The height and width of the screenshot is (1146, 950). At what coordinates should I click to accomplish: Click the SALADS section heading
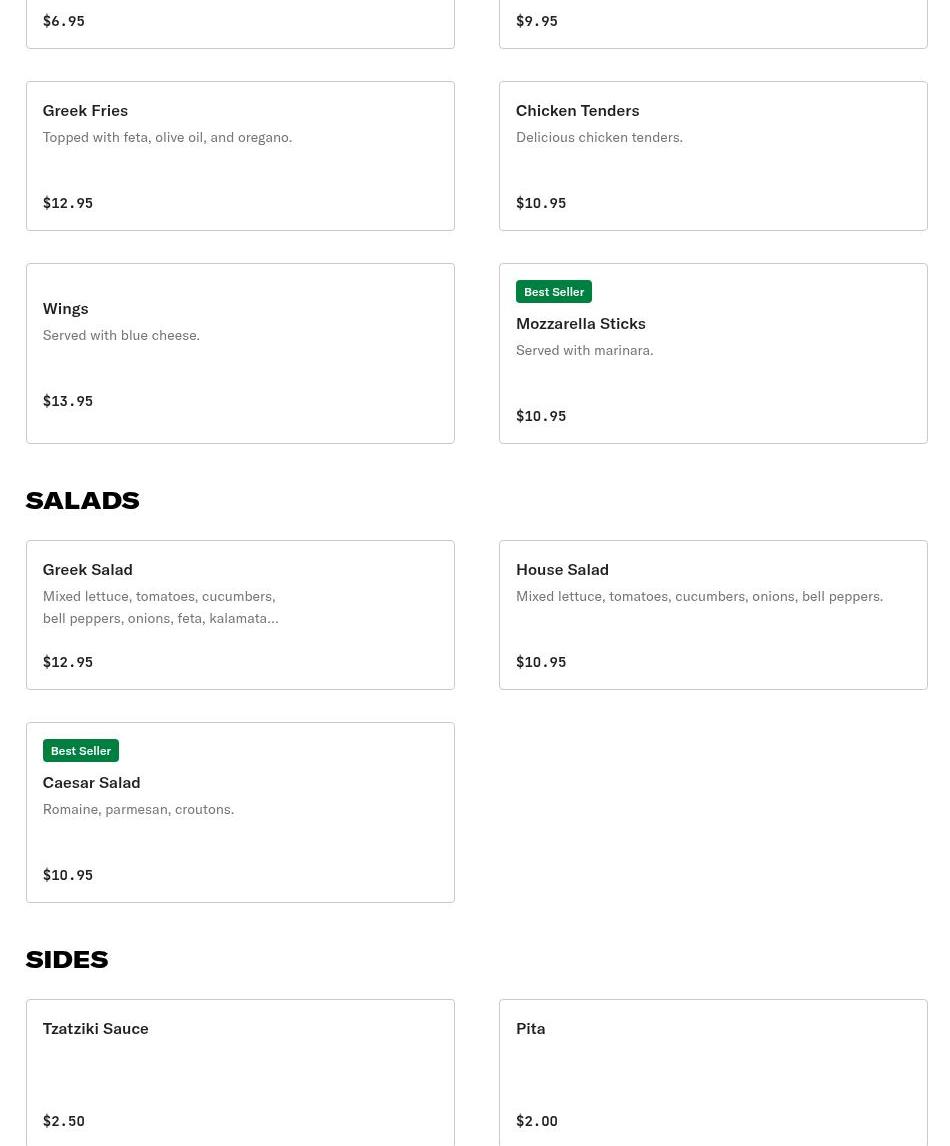[82, 500]
